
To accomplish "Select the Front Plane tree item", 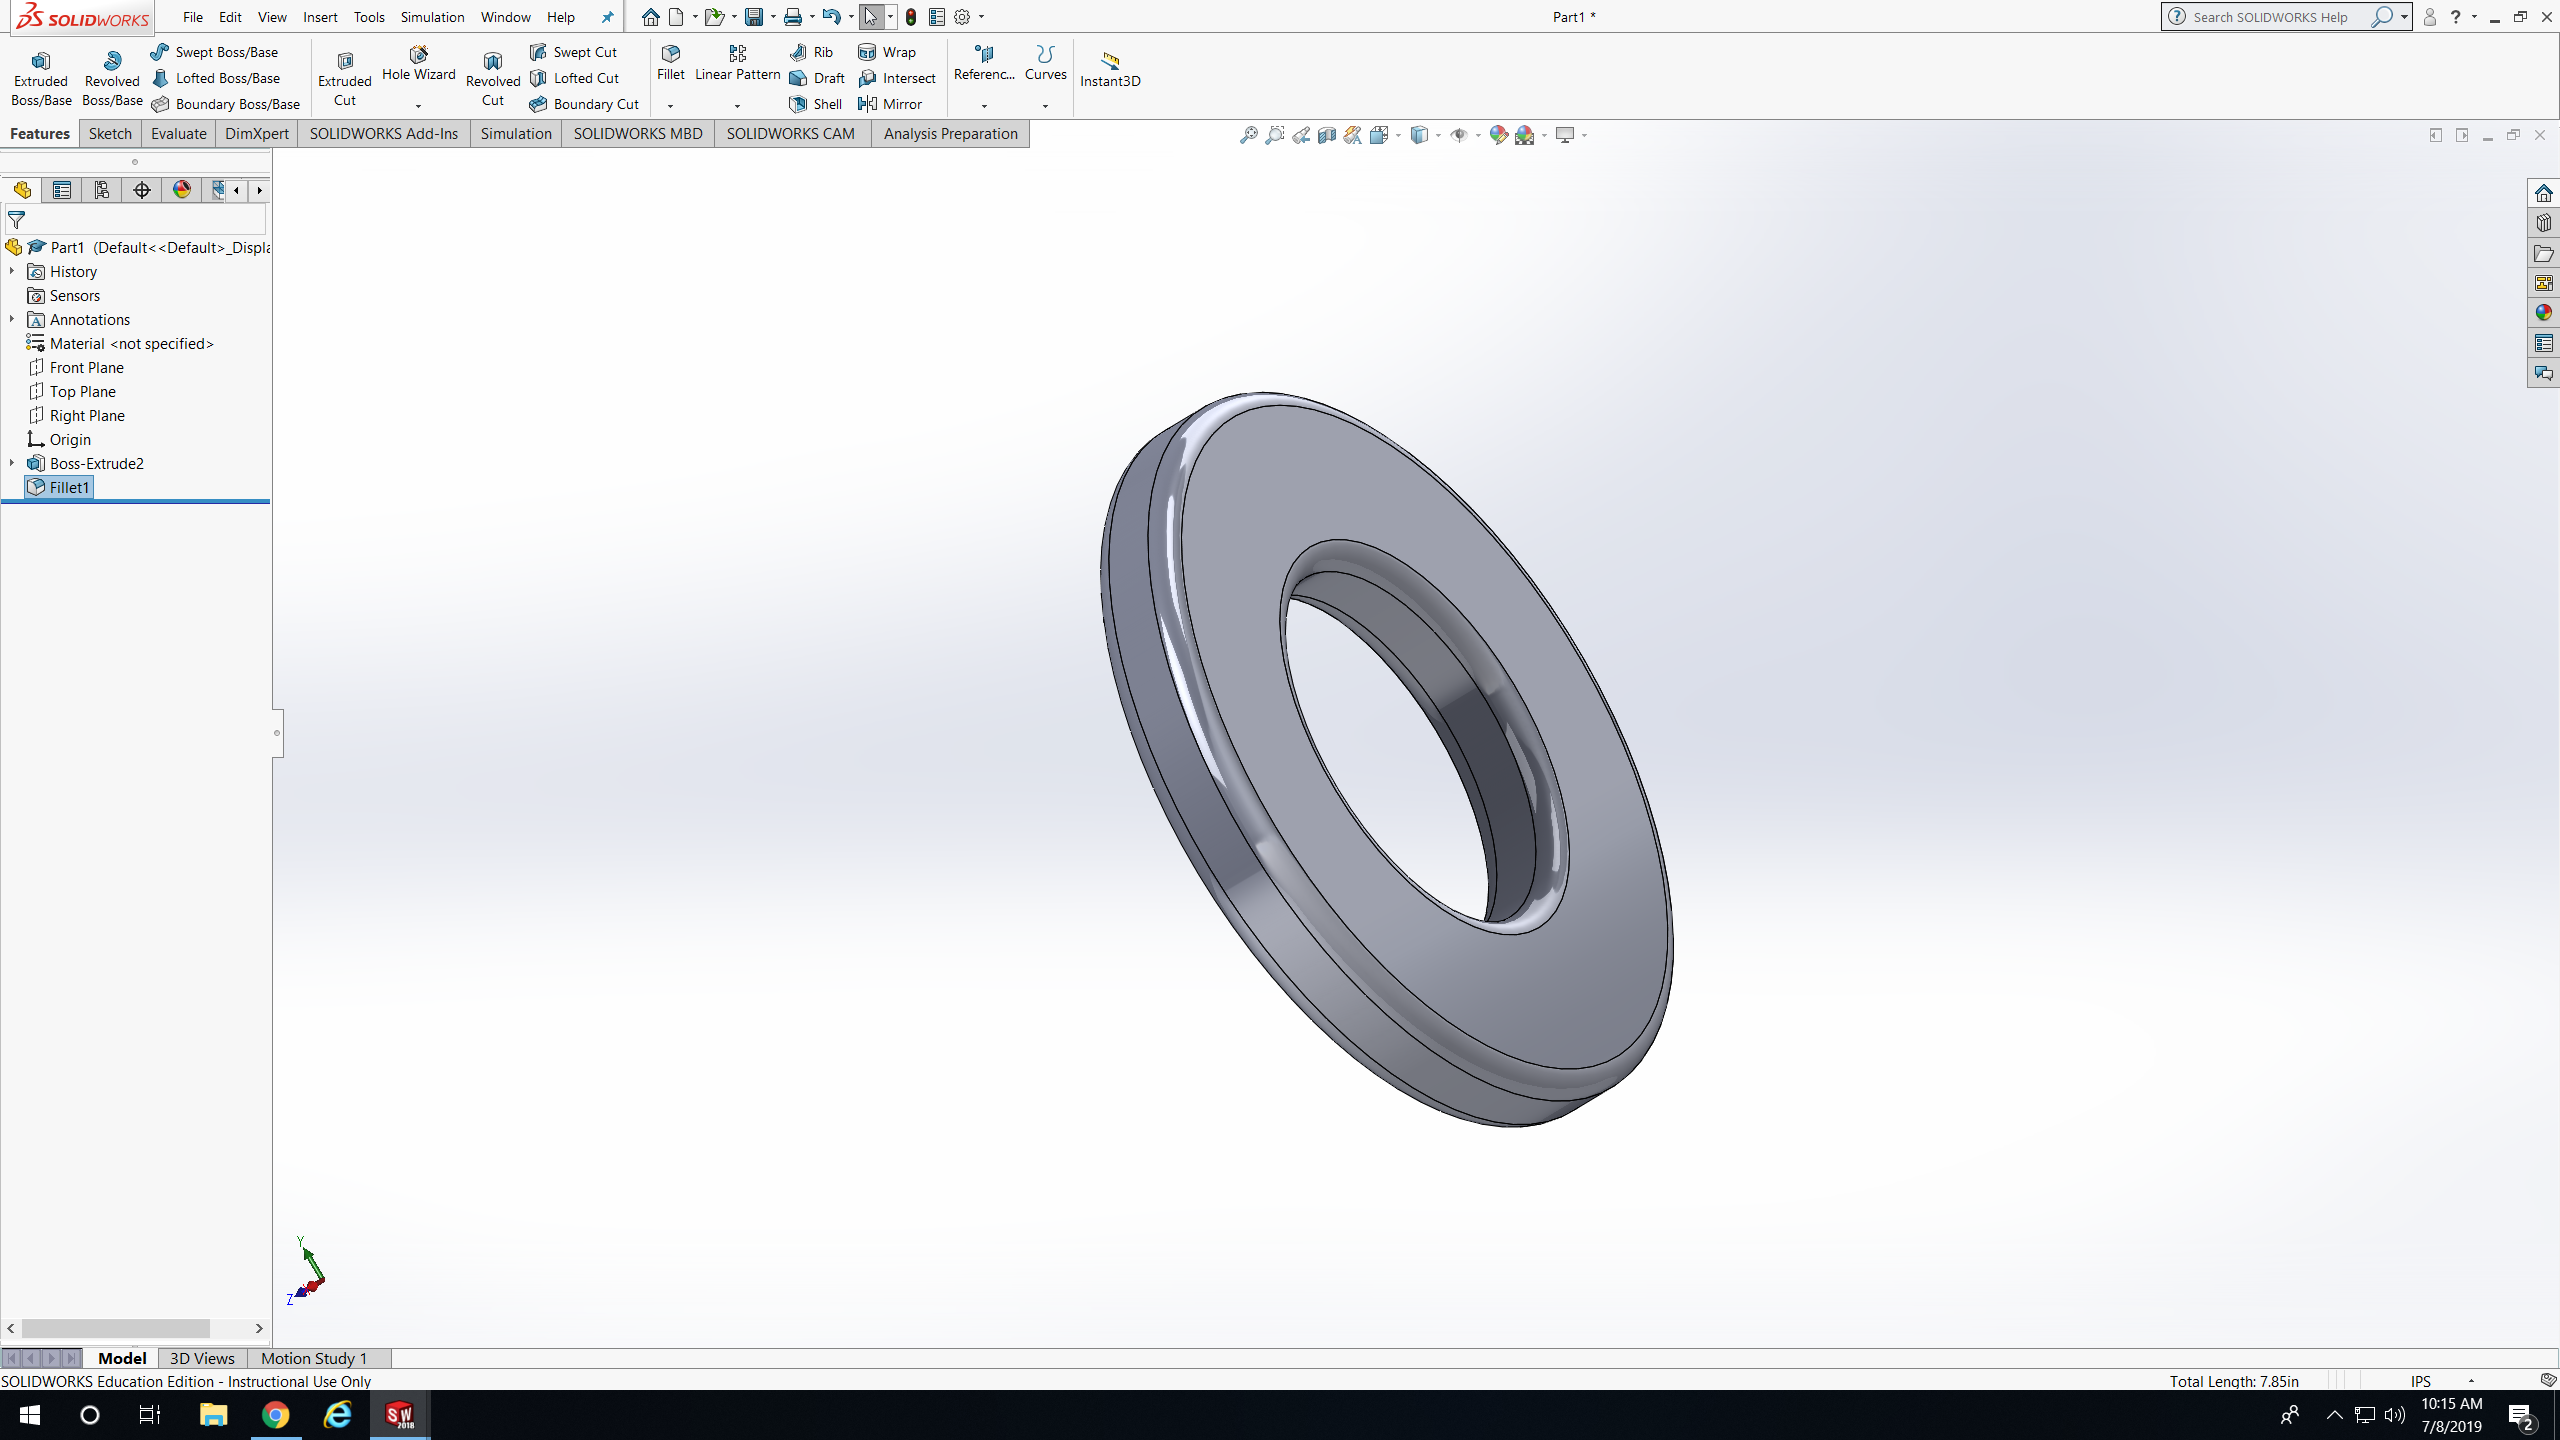I will click(x=86, y=367).
